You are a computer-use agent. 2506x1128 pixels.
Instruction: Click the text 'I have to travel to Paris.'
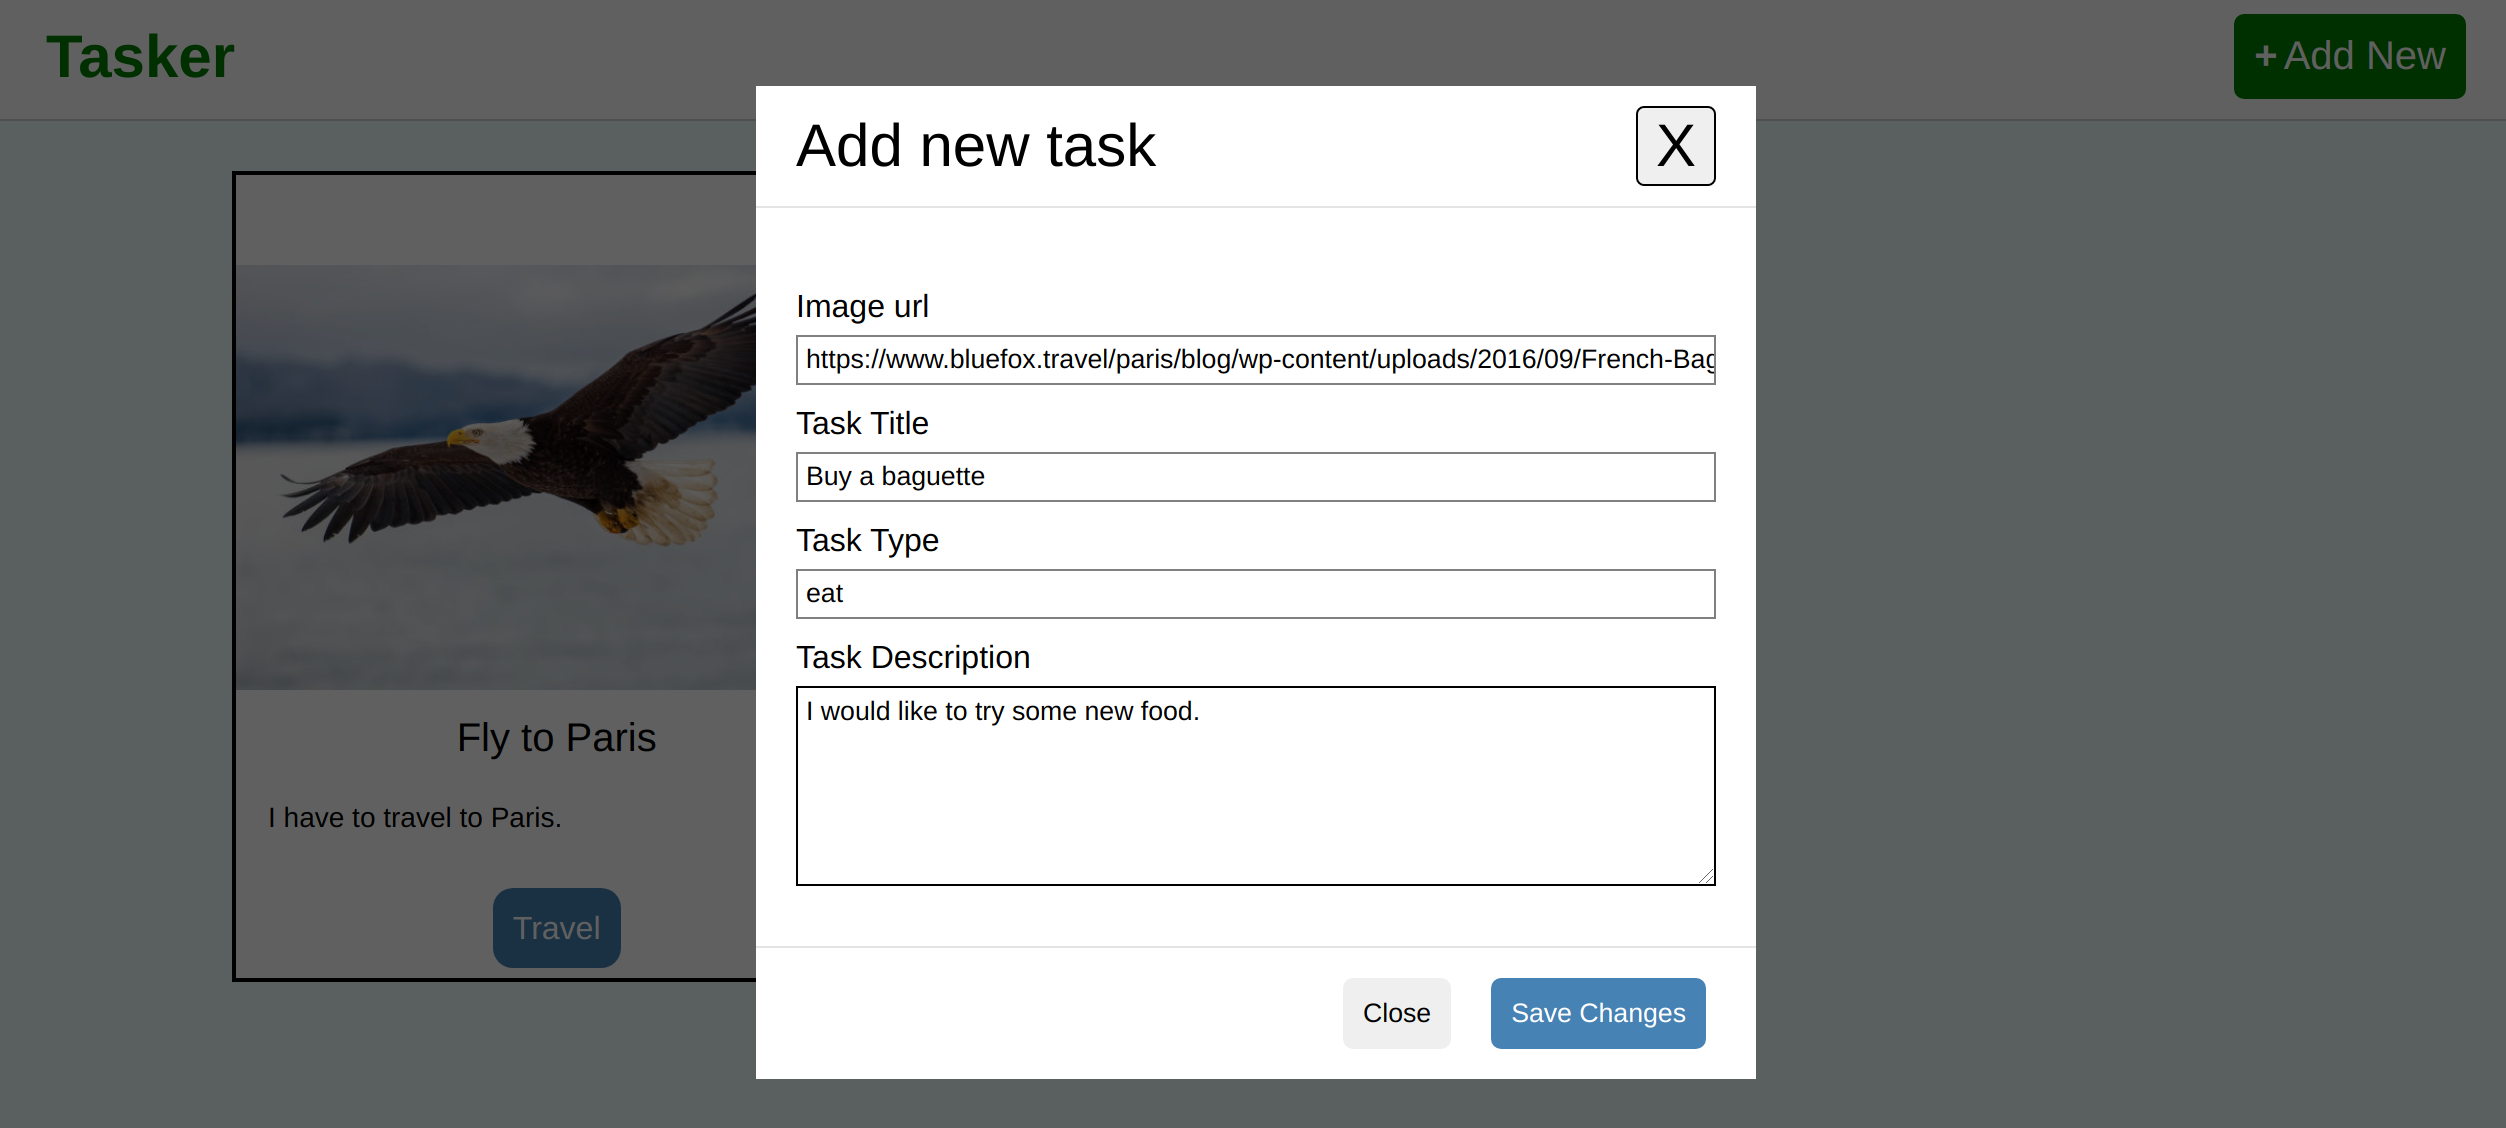[x=414, y=818]
